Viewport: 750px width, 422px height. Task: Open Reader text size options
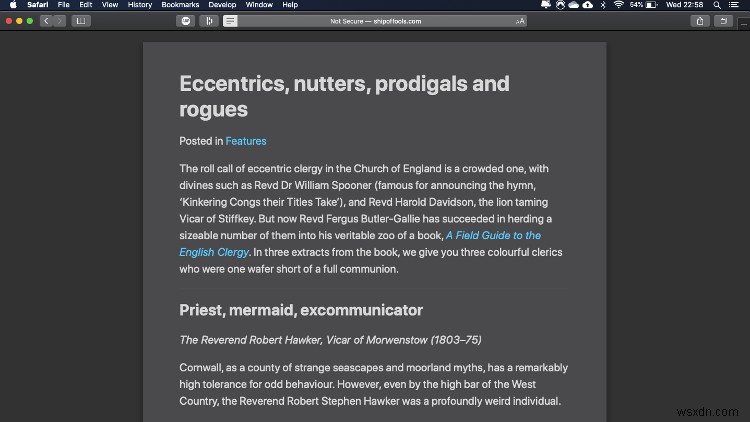pos(520,20)
